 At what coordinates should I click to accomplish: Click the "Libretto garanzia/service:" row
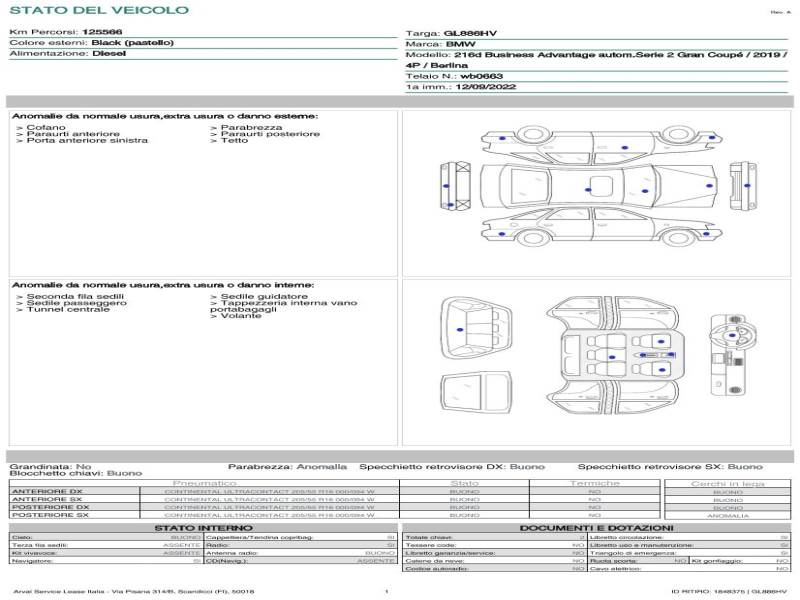click(495, 554)
